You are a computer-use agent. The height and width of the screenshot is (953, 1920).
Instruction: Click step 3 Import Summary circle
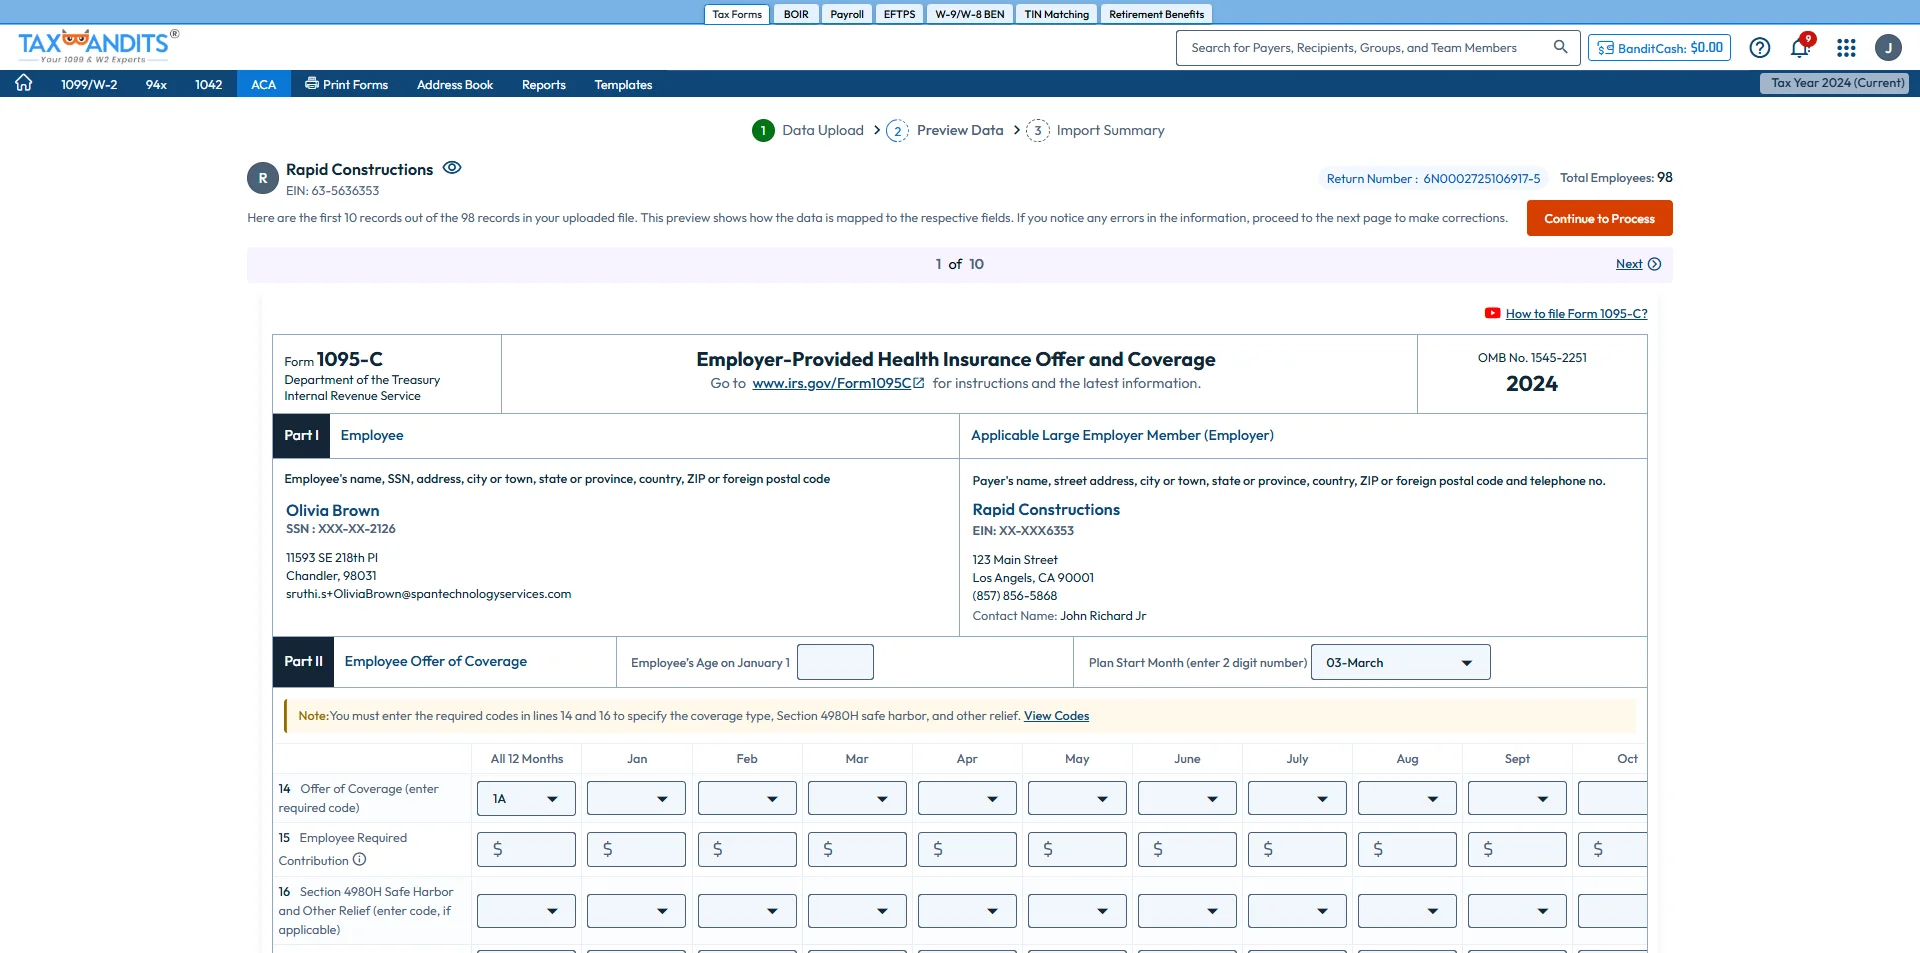1038,131
